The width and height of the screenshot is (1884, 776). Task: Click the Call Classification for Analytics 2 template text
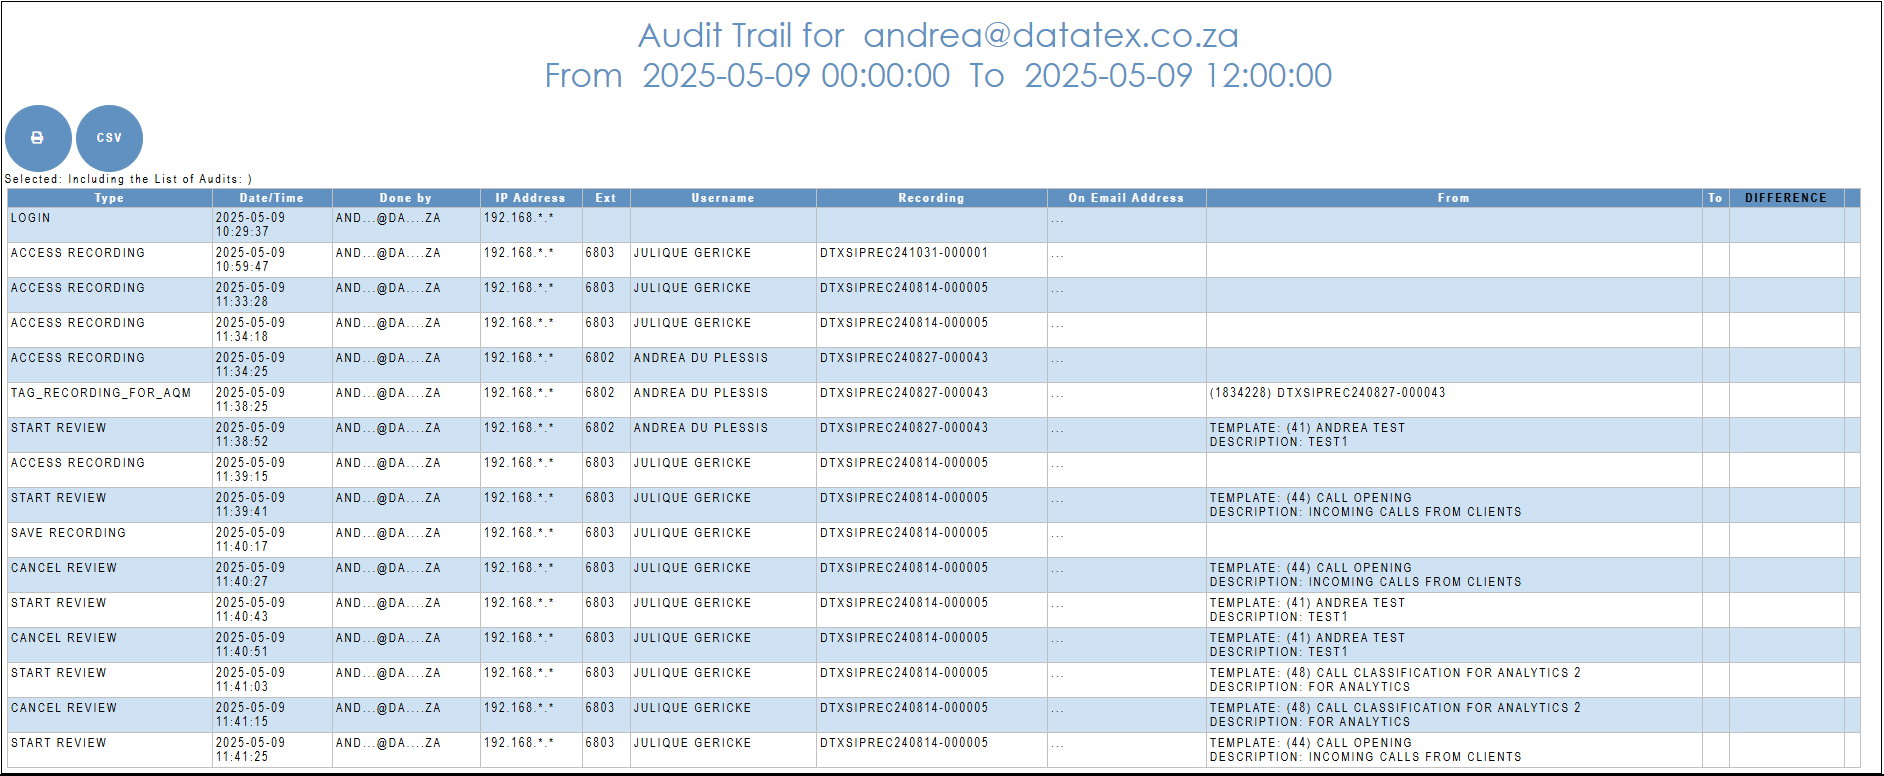1395,673
